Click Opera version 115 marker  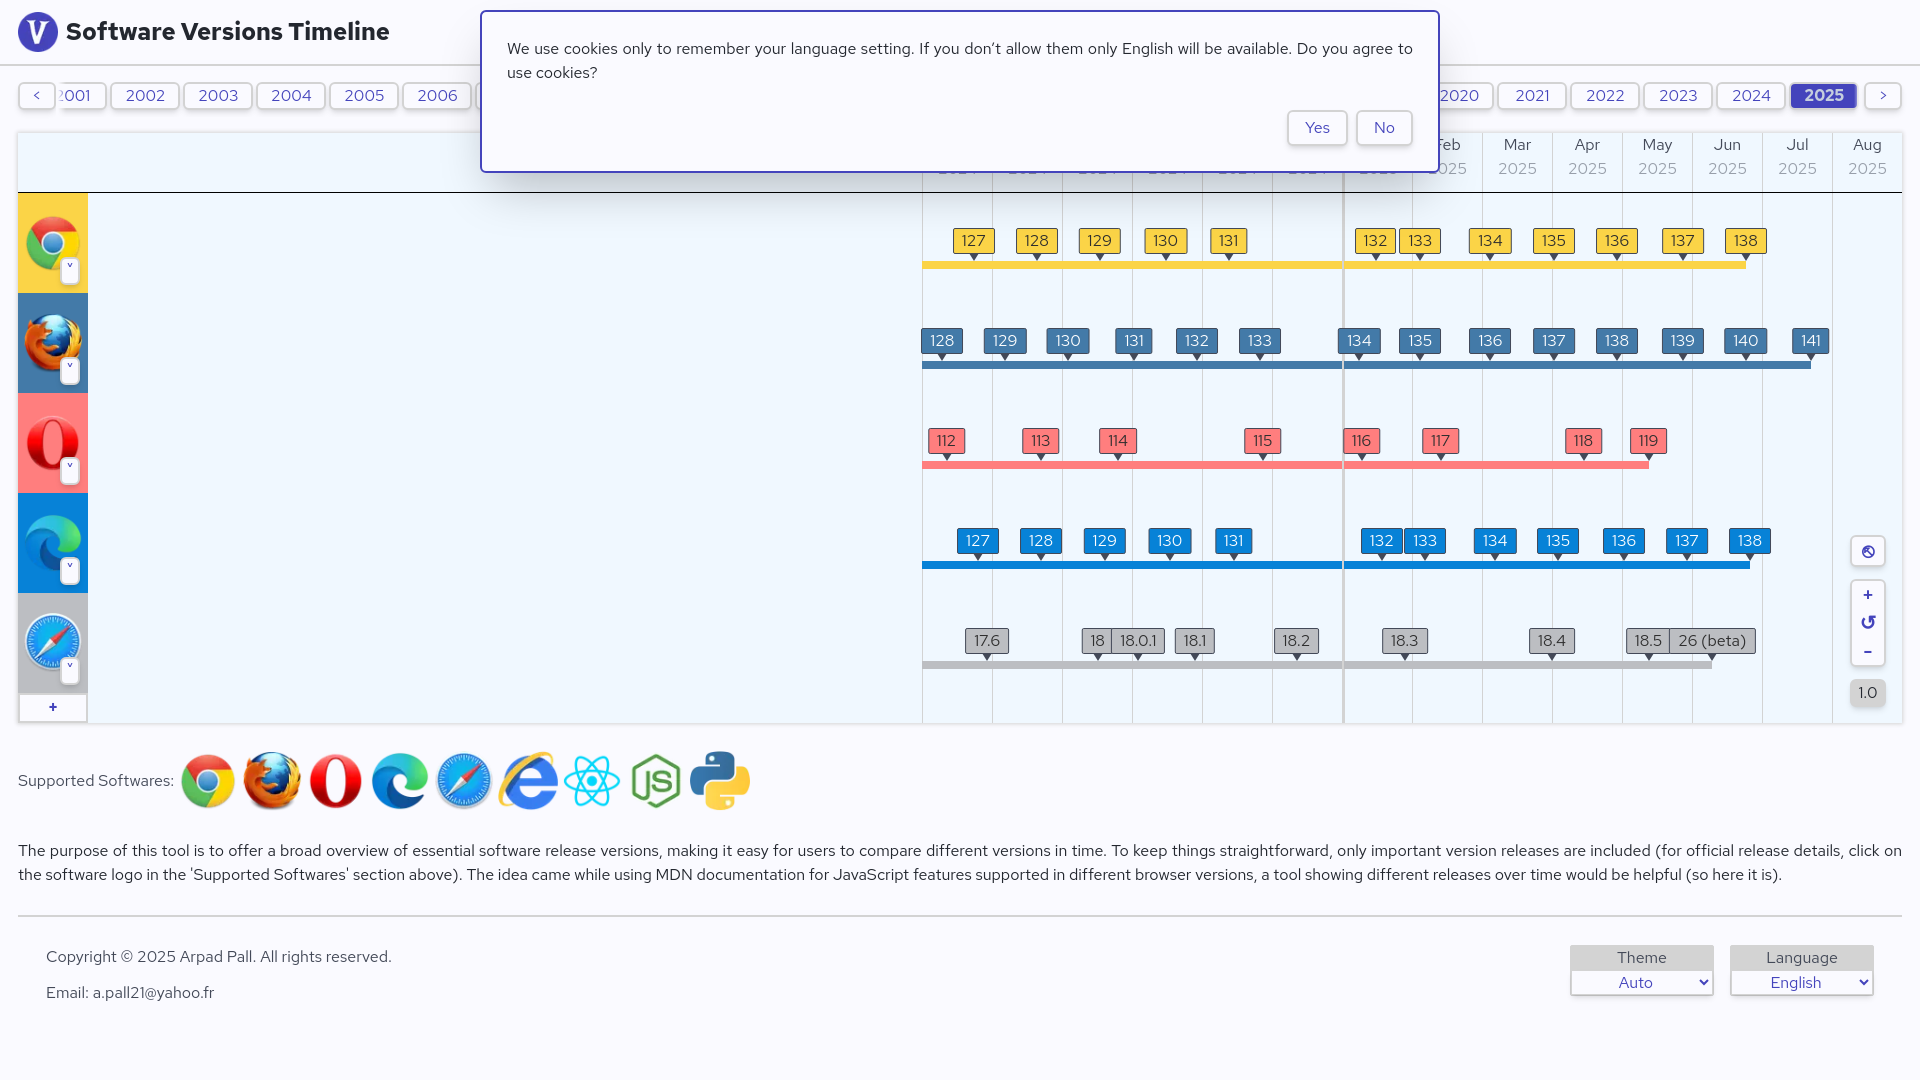pos(1263,441)
